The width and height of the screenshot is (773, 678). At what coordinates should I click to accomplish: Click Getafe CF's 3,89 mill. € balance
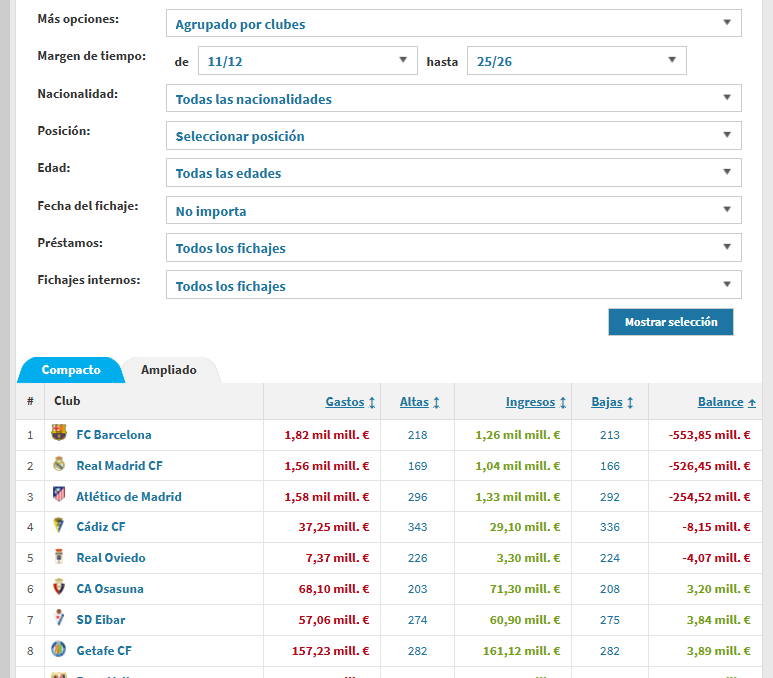tap(719, 651)
